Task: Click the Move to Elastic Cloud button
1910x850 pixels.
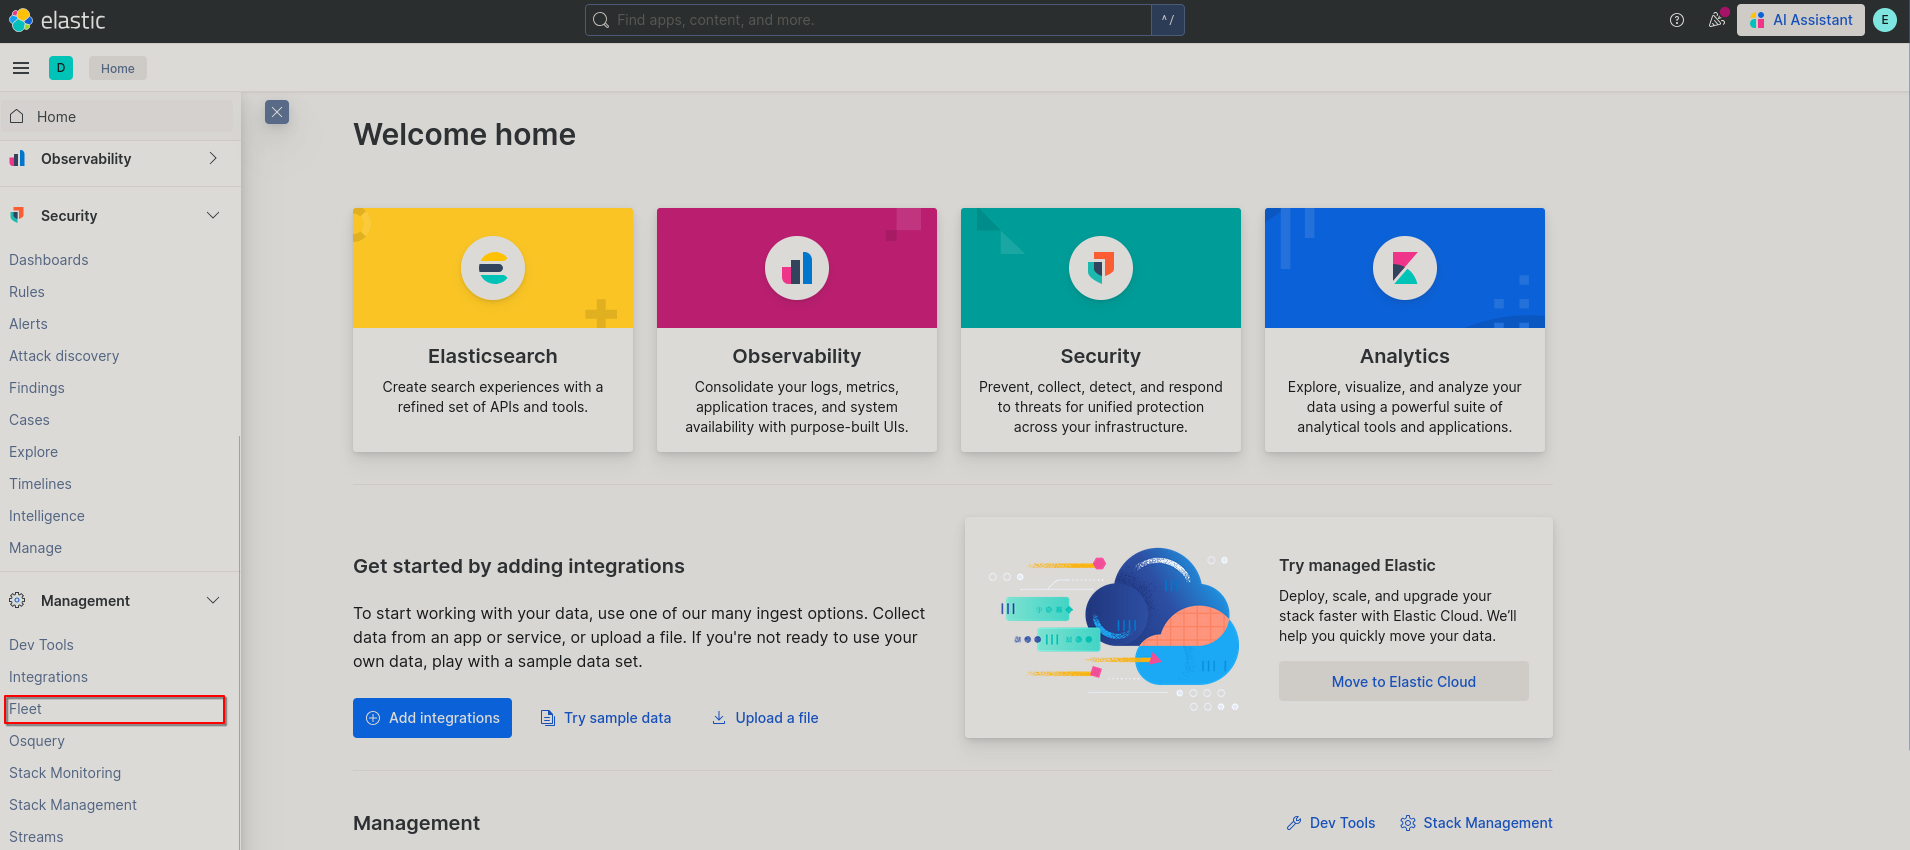Action: coord(1404,681)
